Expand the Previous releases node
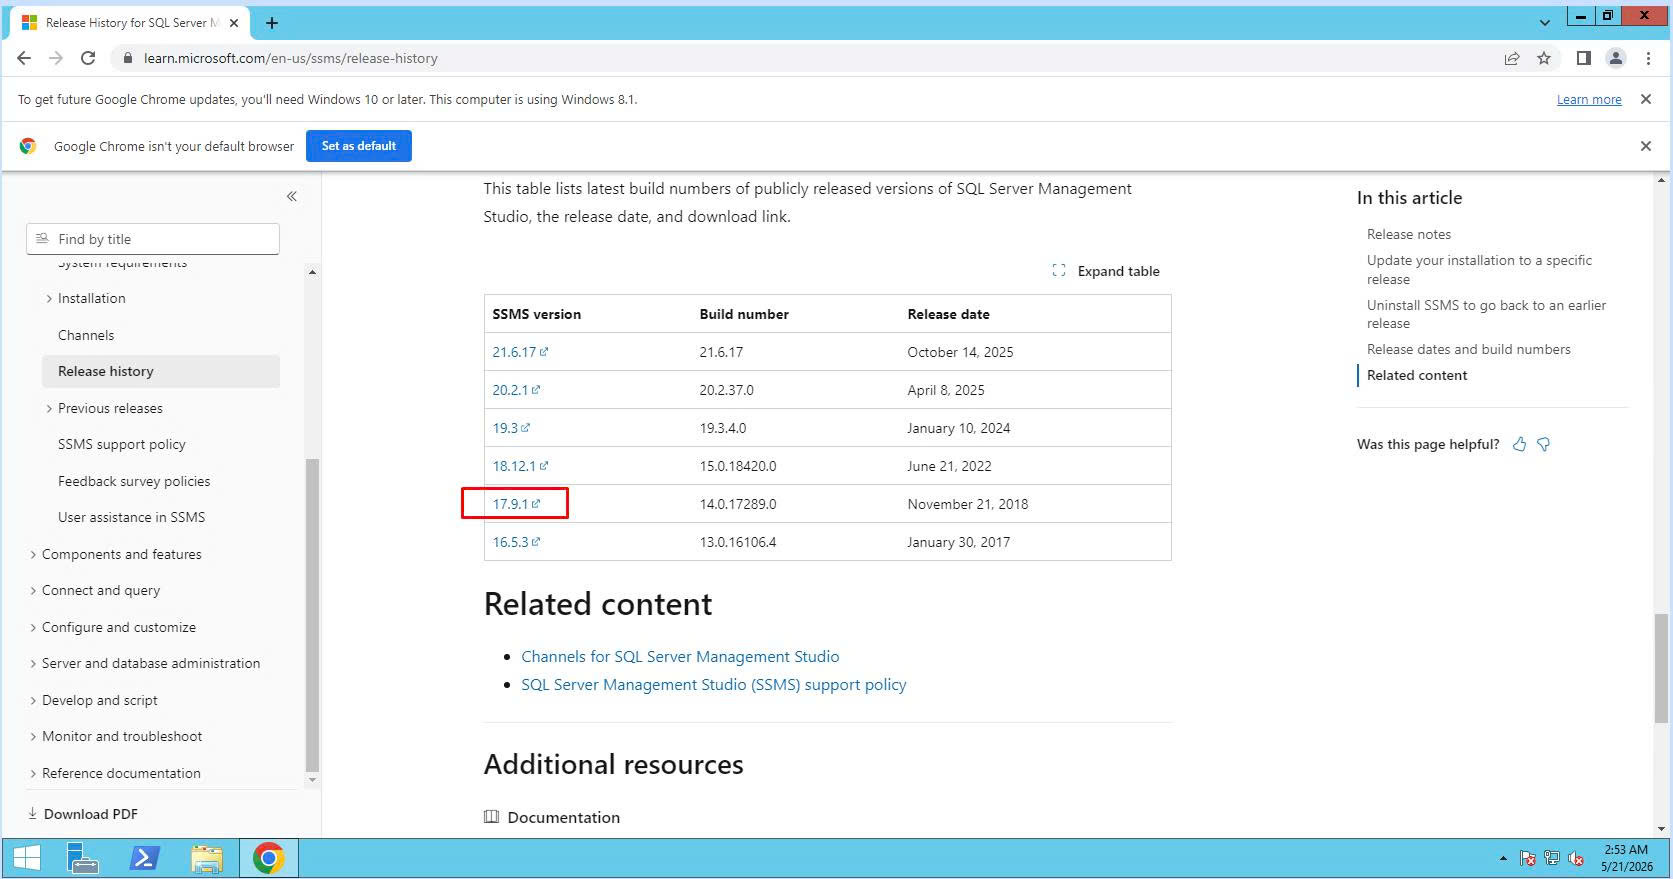This screenshot has height=879, width=1673. coord(49,408)
